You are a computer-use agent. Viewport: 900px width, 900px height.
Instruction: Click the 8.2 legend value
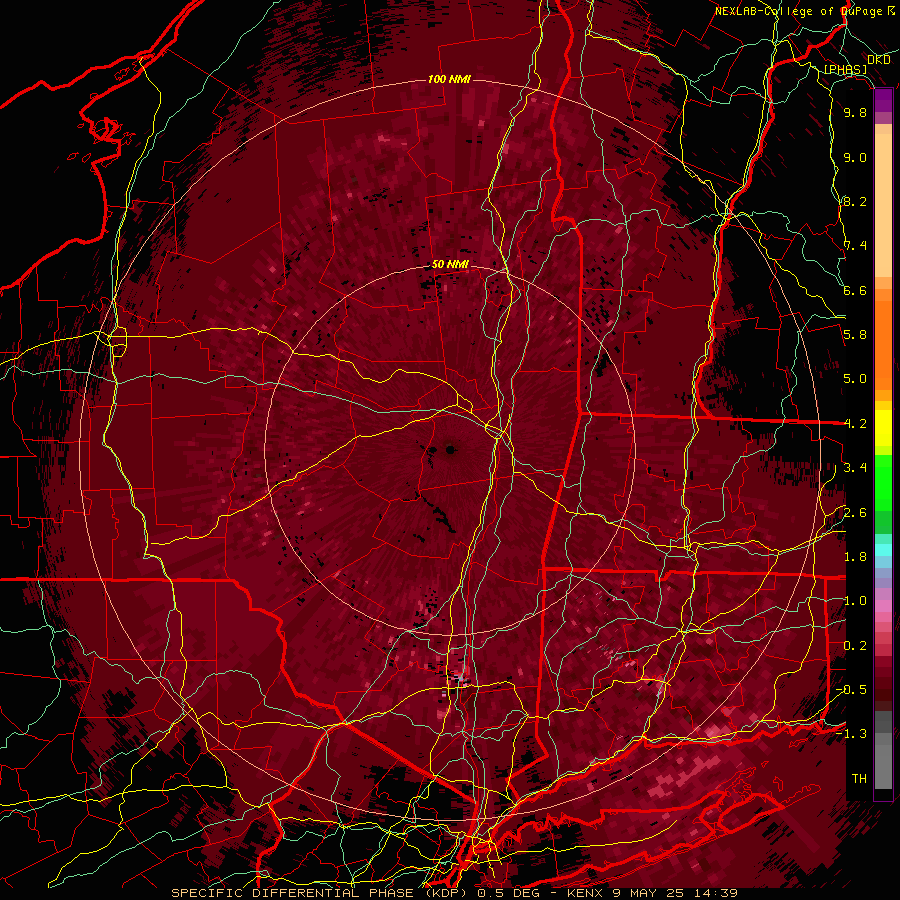(x=855, y=201)
